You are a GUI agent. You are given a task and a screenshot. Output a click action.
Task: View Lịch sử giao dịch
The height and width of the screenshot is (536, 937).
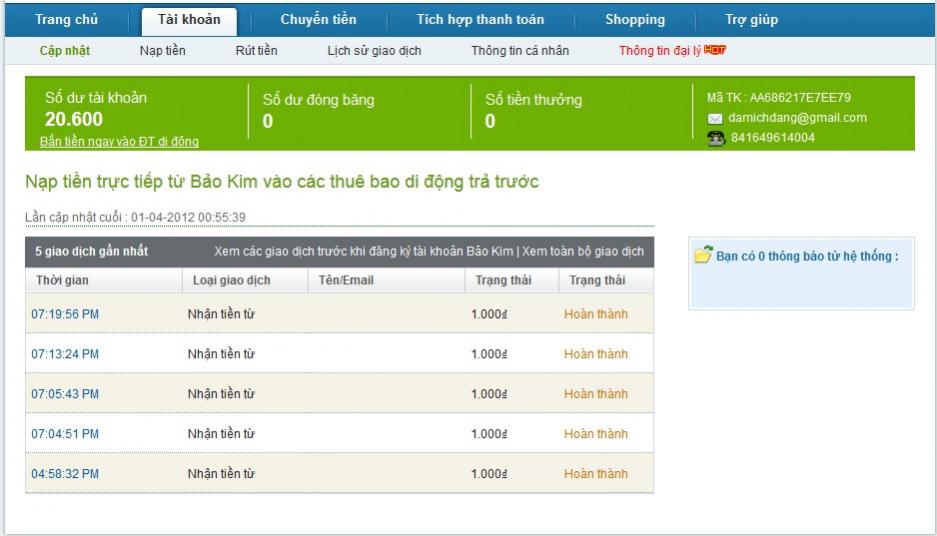click(374, 51)
